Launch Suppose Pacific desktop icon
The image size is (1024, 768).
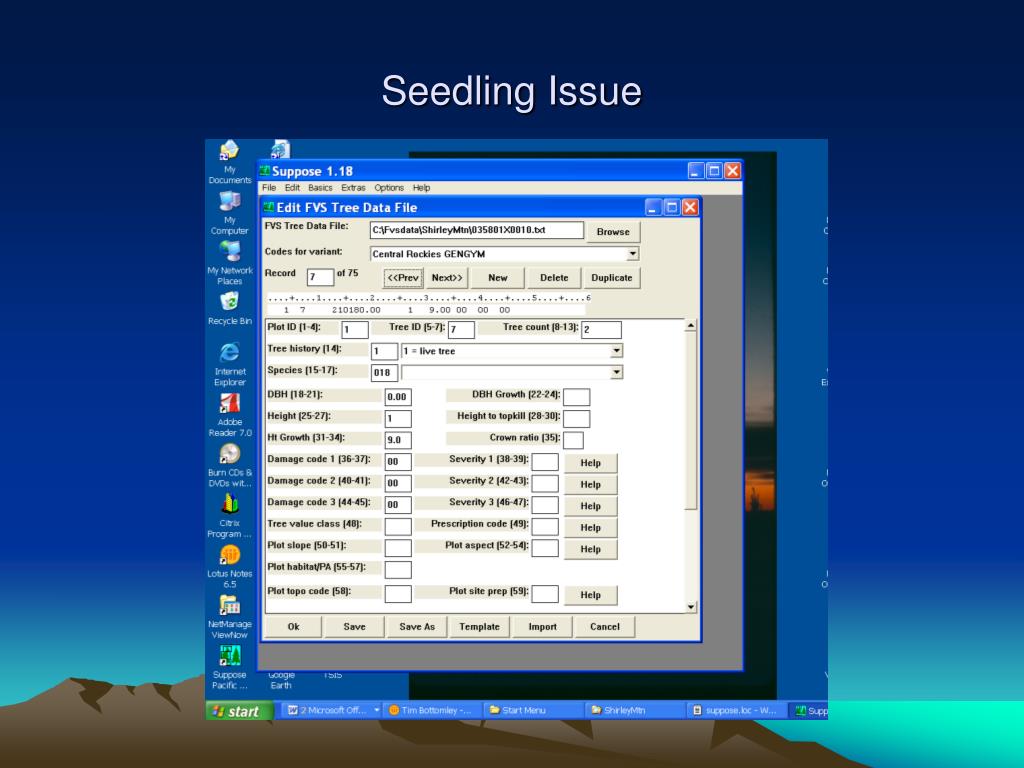229,667
